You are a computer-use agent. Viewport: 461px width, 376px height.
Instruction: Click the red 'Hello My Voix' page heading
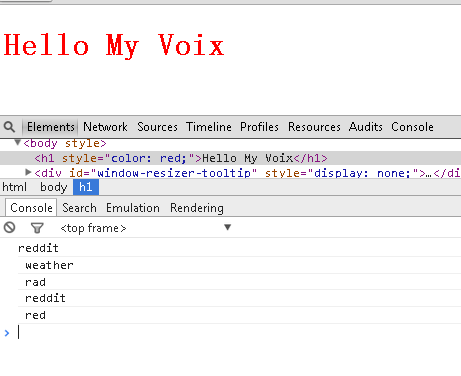point(114,46)
